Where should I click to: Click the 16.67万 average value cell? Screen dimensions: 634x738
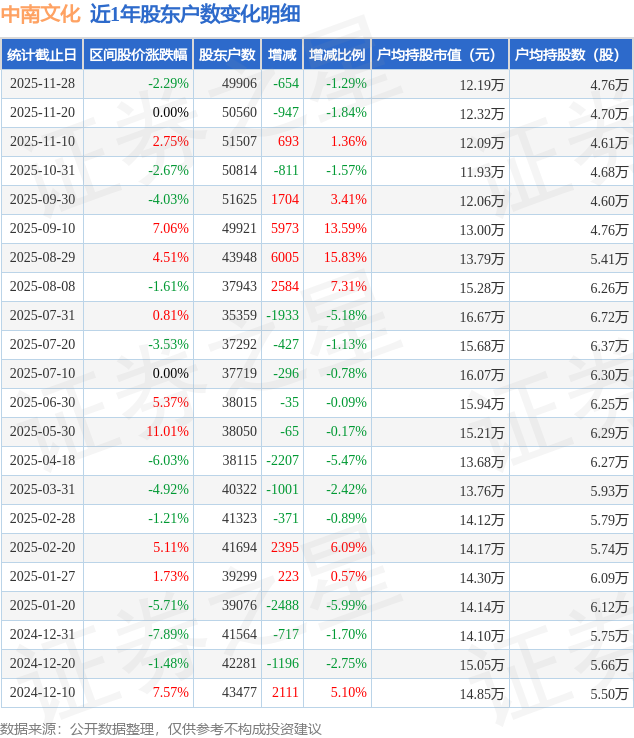pos(482,316)
